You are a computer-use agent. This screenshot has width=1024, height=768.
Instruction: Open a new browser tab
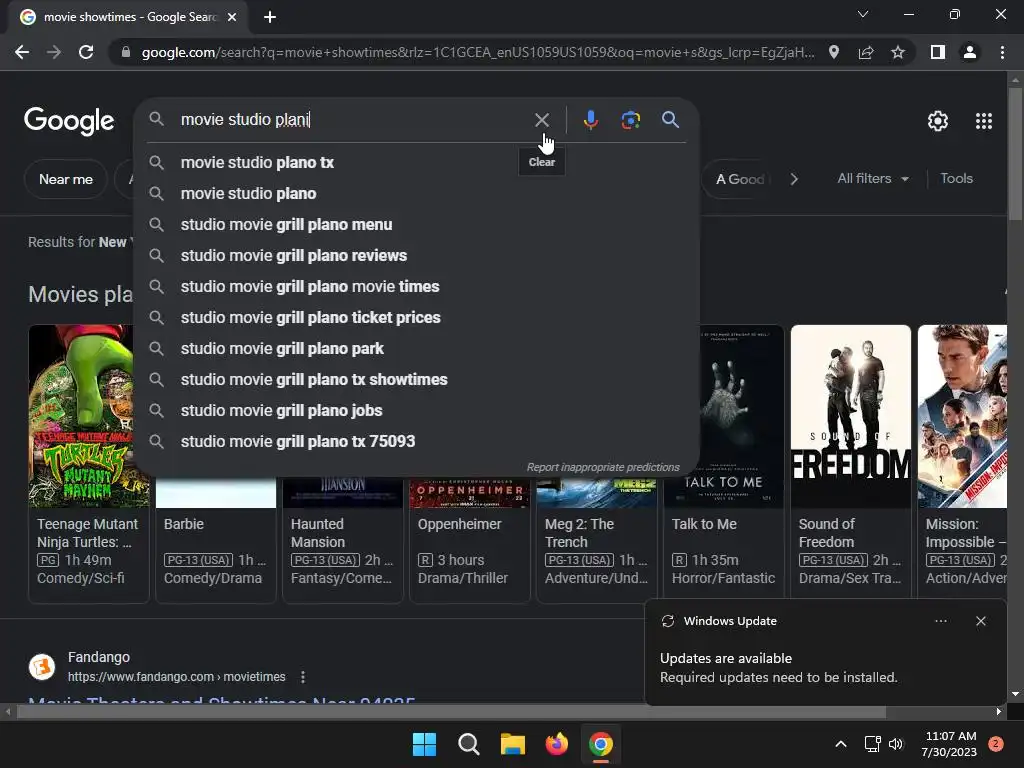270,17
